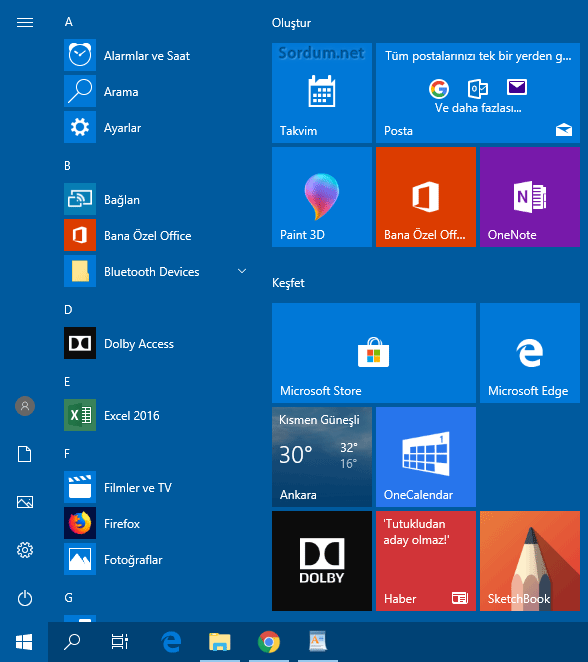
Task: Launch Firefox from the app list
Action: [x=80, y=523]
